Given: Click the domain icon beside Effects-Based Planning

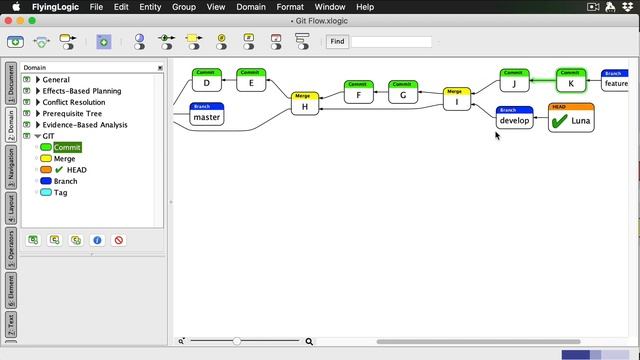Looking at the screenshot, I should [x=27, y=91].
